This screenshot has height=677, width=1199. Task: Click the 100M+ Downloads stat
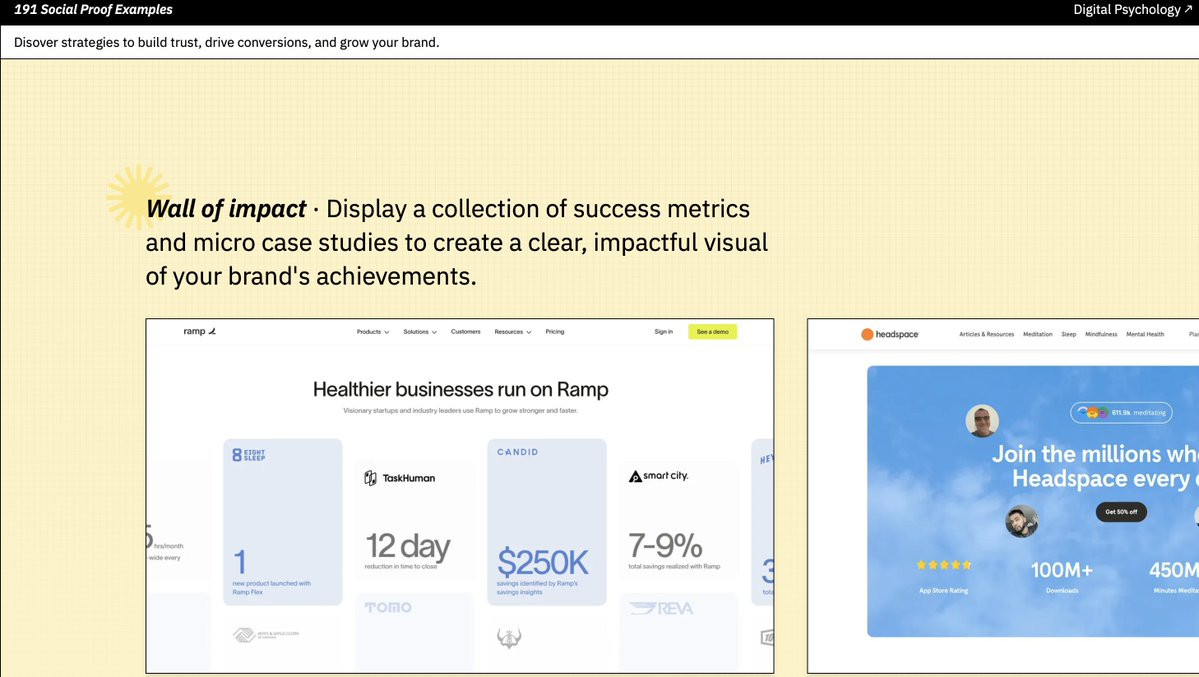1062,575
